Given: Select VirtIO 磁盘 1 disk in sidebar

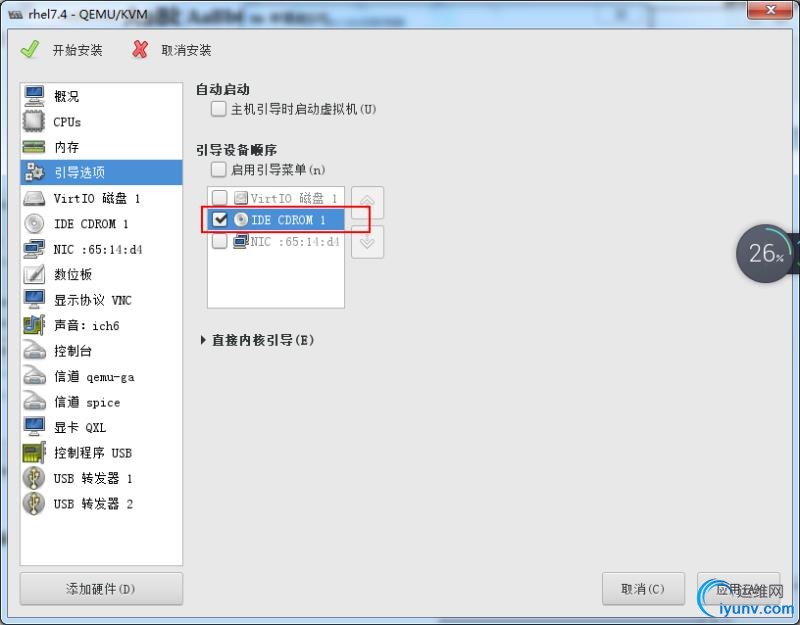Looking at the screenshot, I should pos(101,198).
